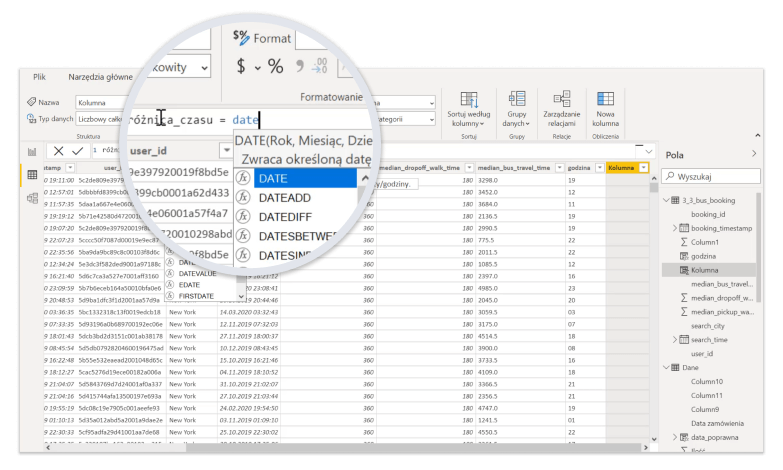Commit the formula with the checkmark
Image resolution: width=783 pixels, height=470 pixels.
point(77,151)
